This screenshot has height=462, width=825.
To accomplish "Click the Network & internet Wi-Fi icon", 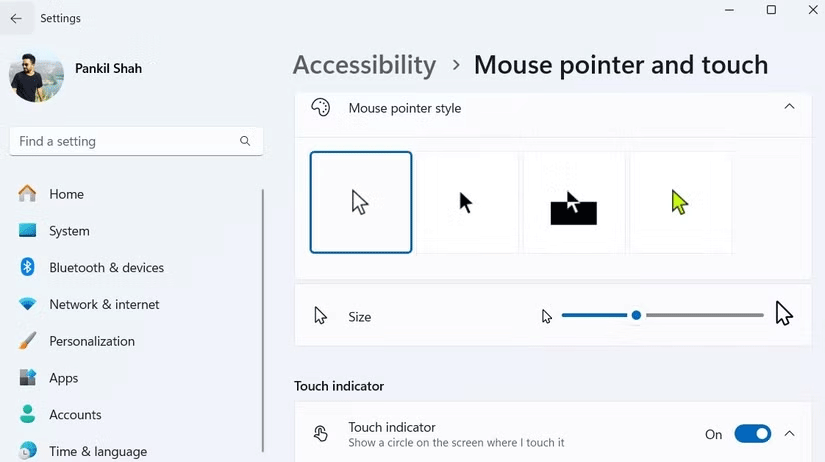I will pyautogui.click(x=28, y=304).
